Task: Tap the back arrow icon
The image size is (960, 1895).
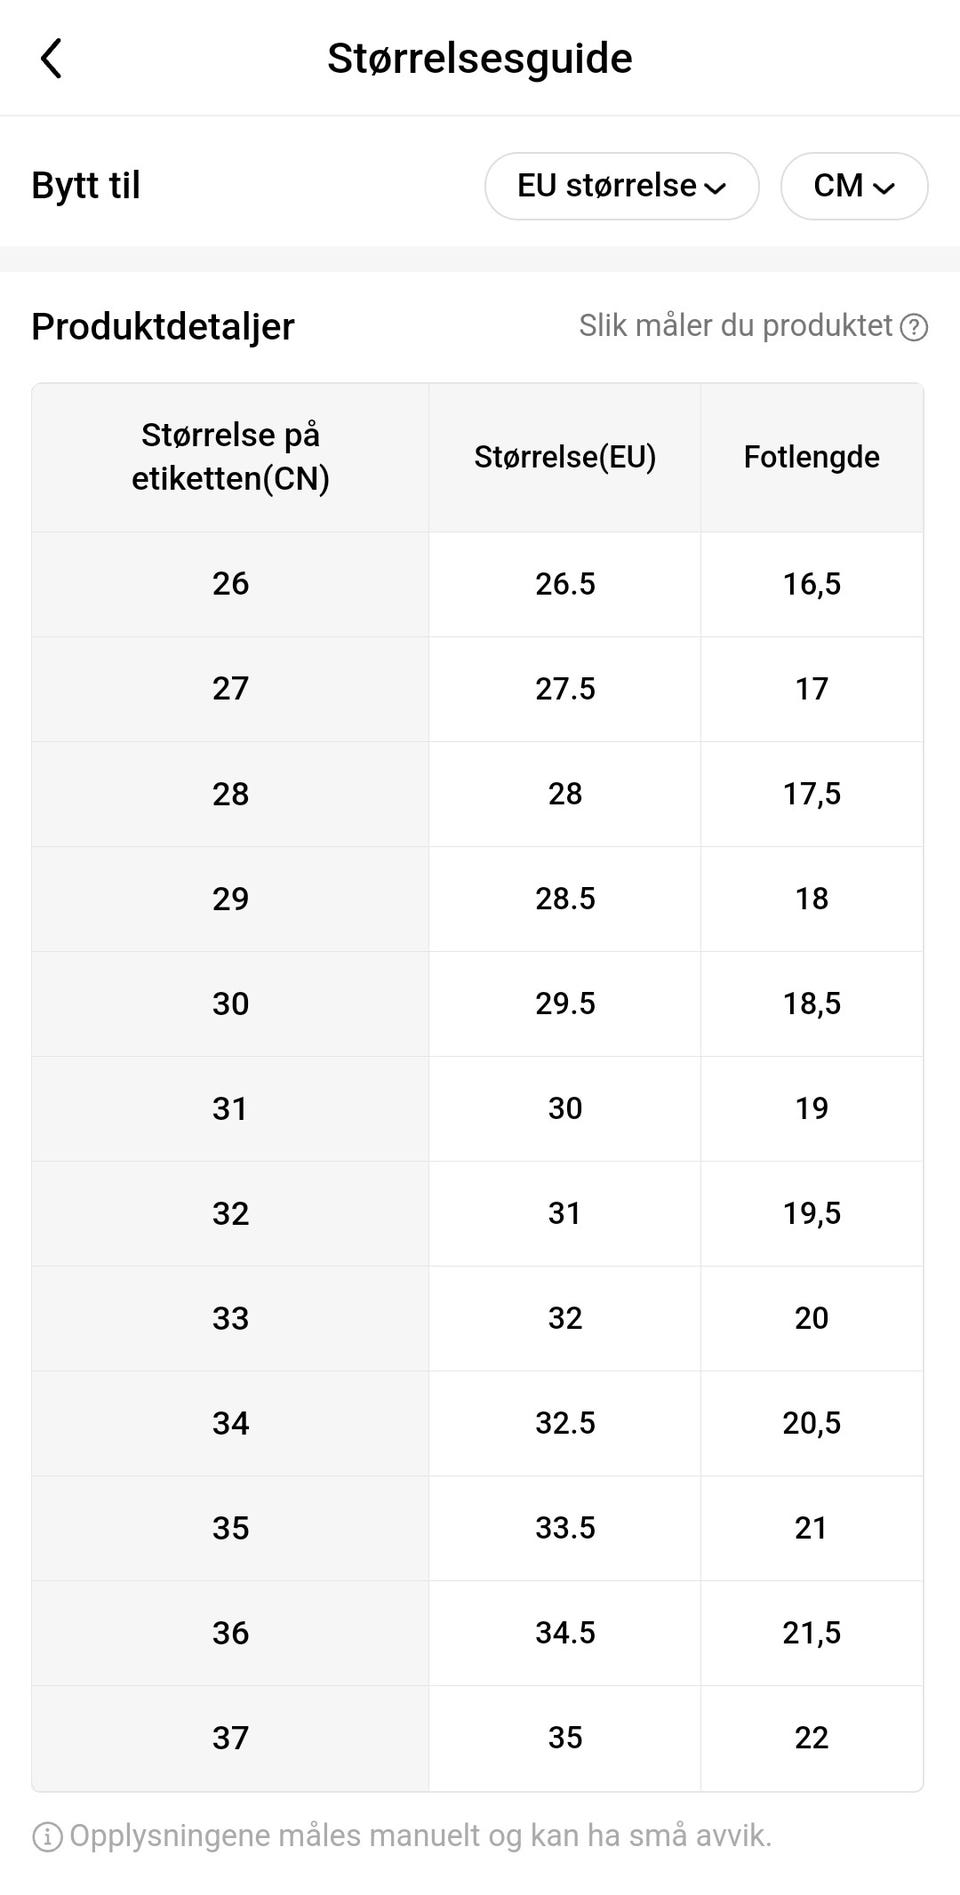Action: (x=52, y=58)
